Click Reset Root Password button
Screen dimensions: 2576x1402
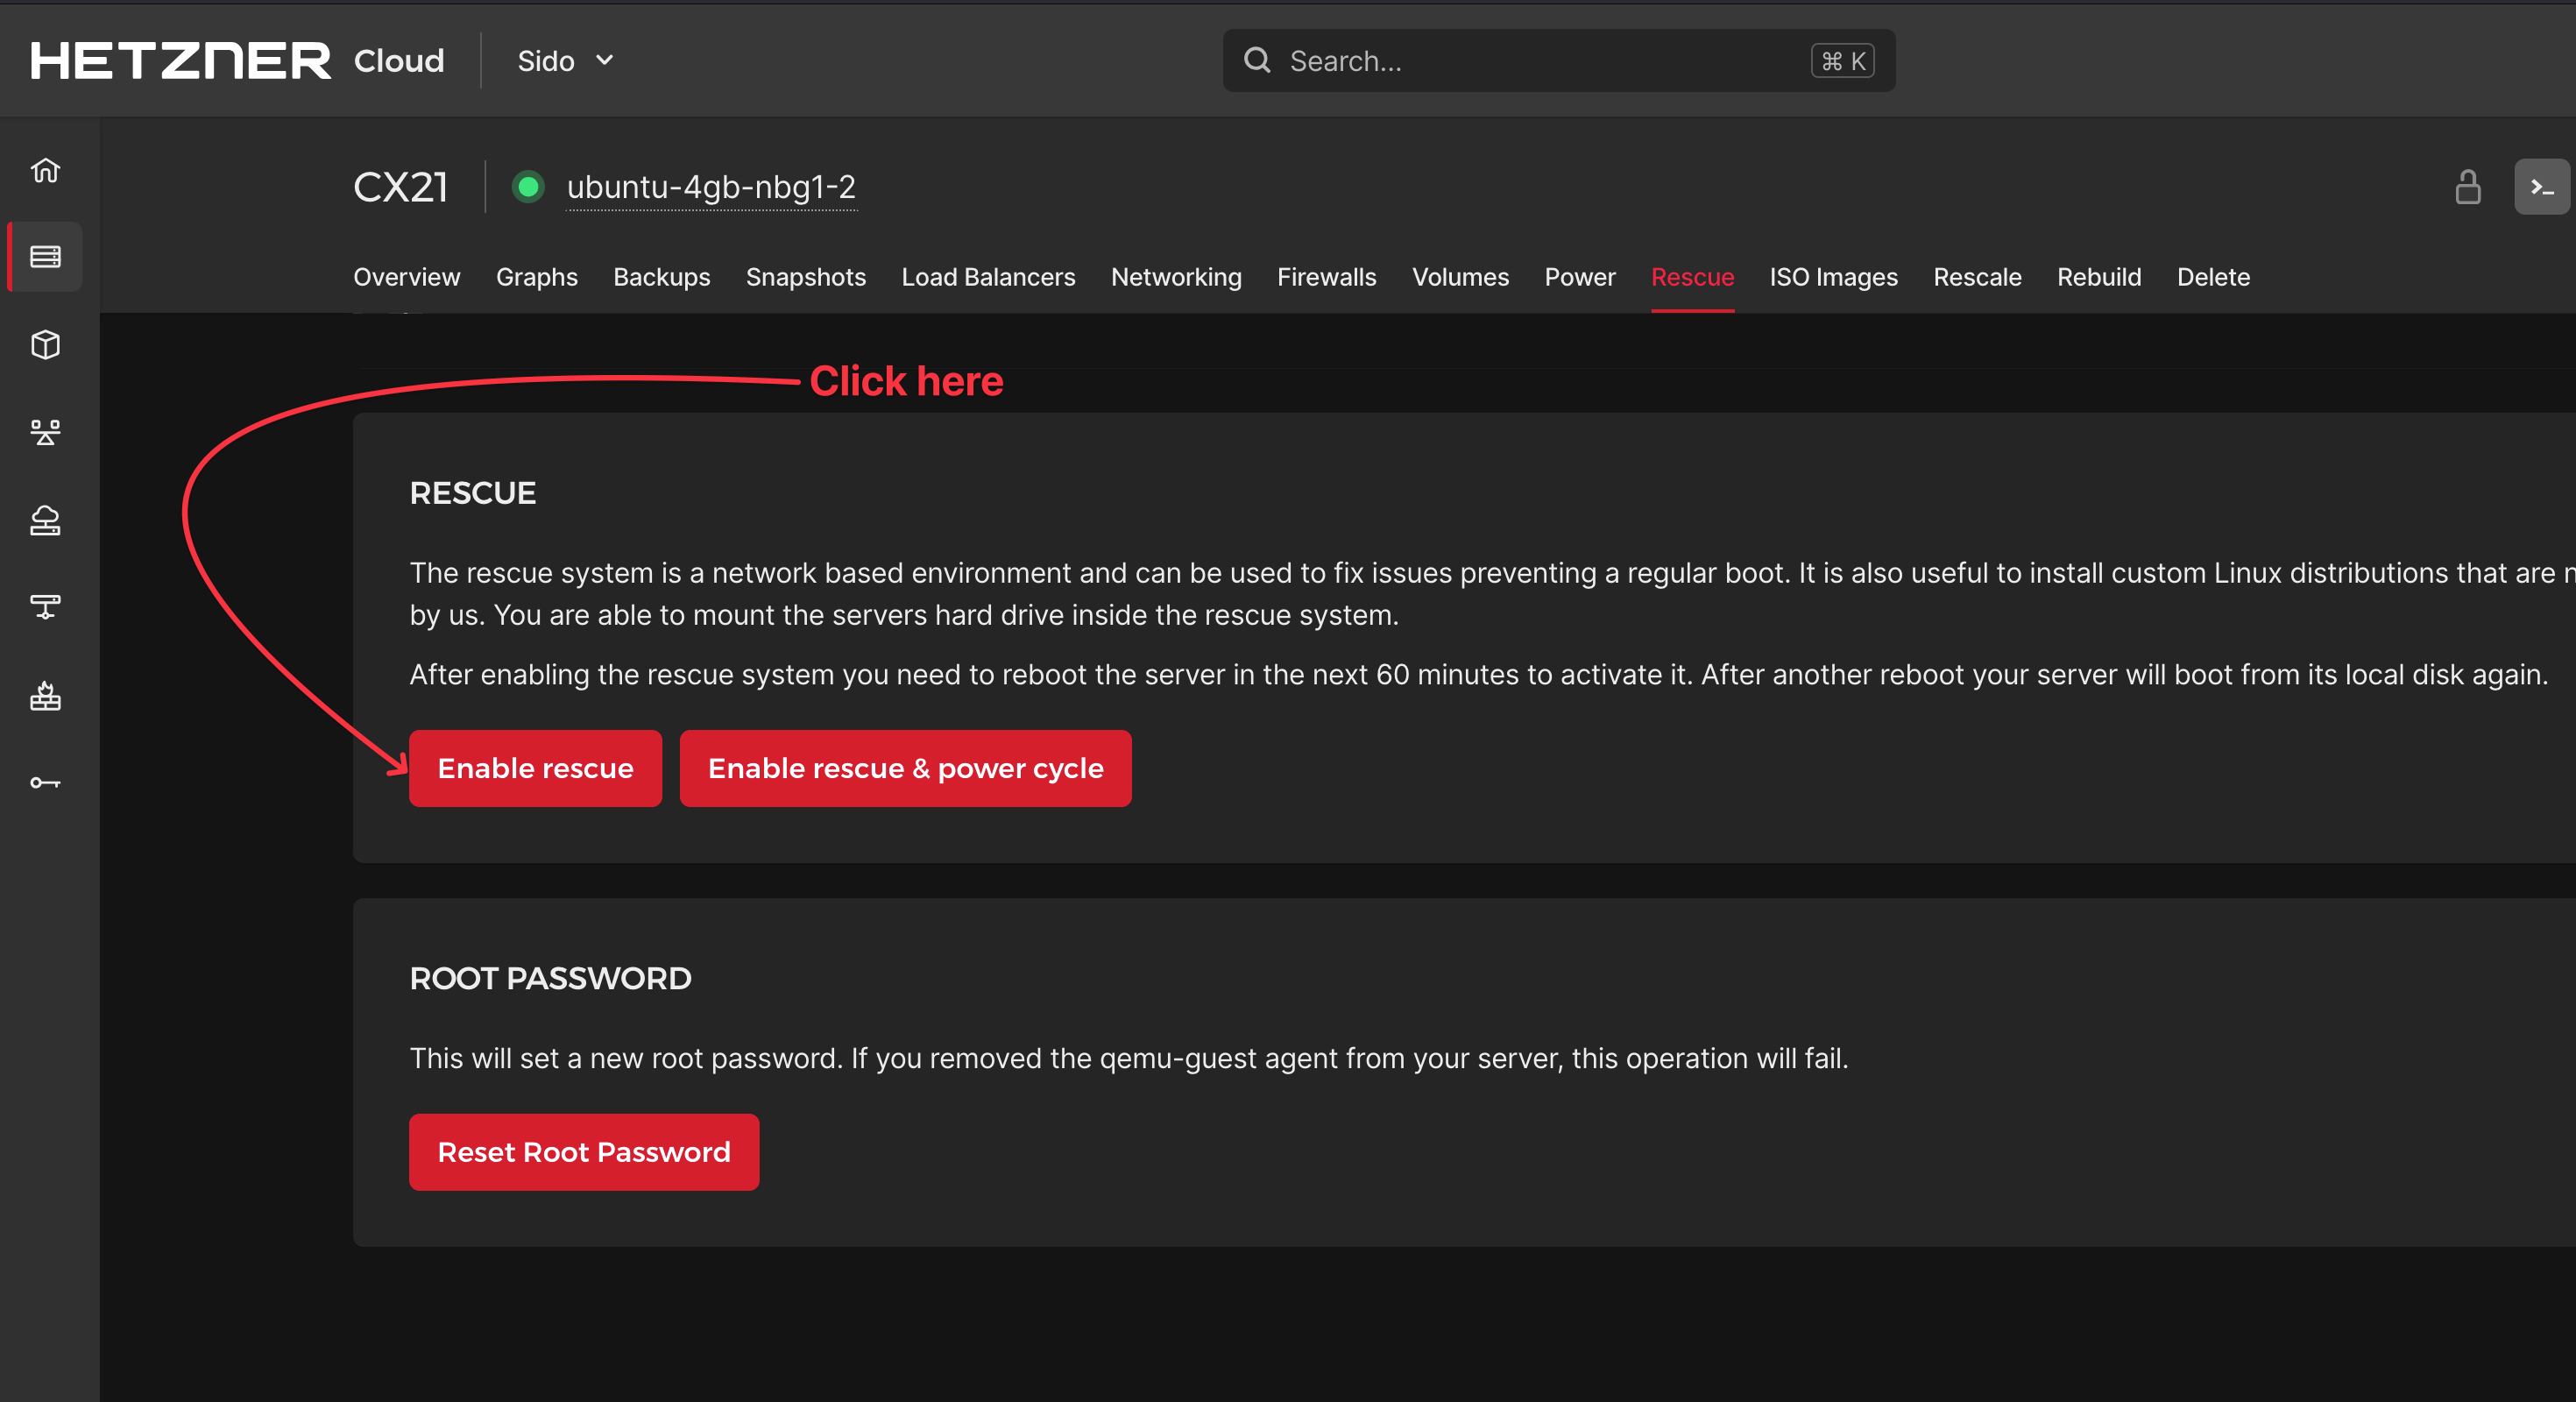tap(584, 1151)
